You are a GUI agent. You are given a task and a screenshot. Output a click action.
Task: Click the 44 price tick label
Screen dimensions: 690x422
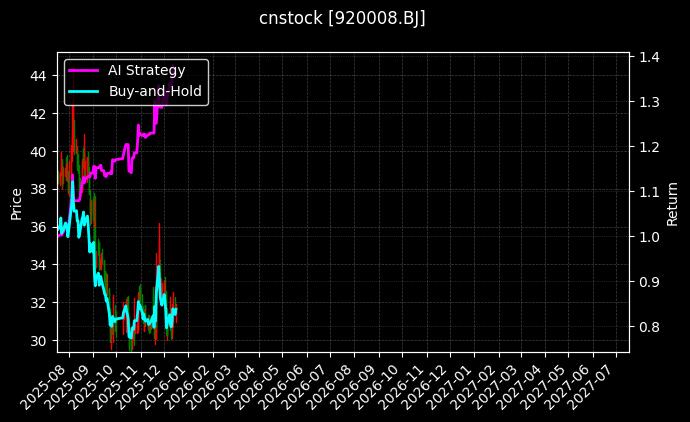click(37, 76)
